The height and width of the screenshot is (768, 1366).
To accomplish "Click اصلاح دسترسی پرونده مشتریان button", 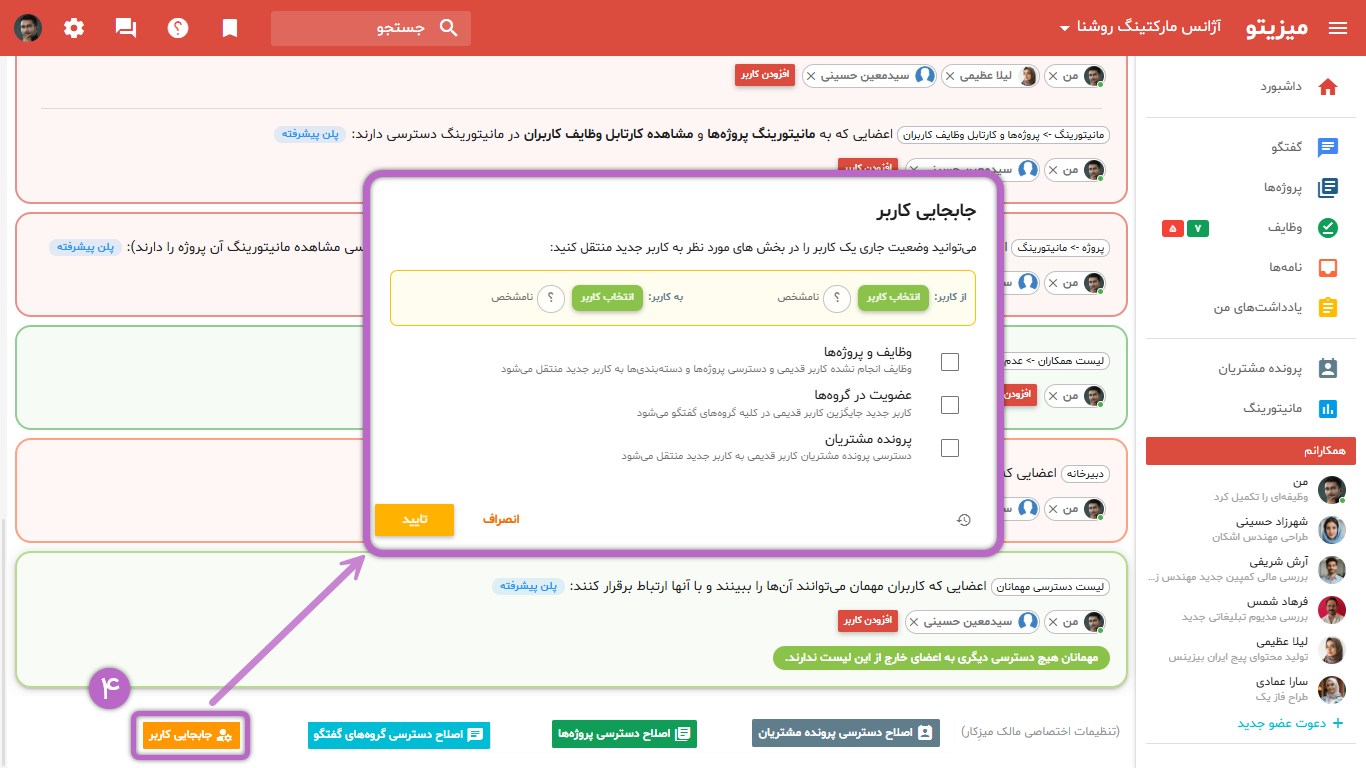I will point(846,734).
